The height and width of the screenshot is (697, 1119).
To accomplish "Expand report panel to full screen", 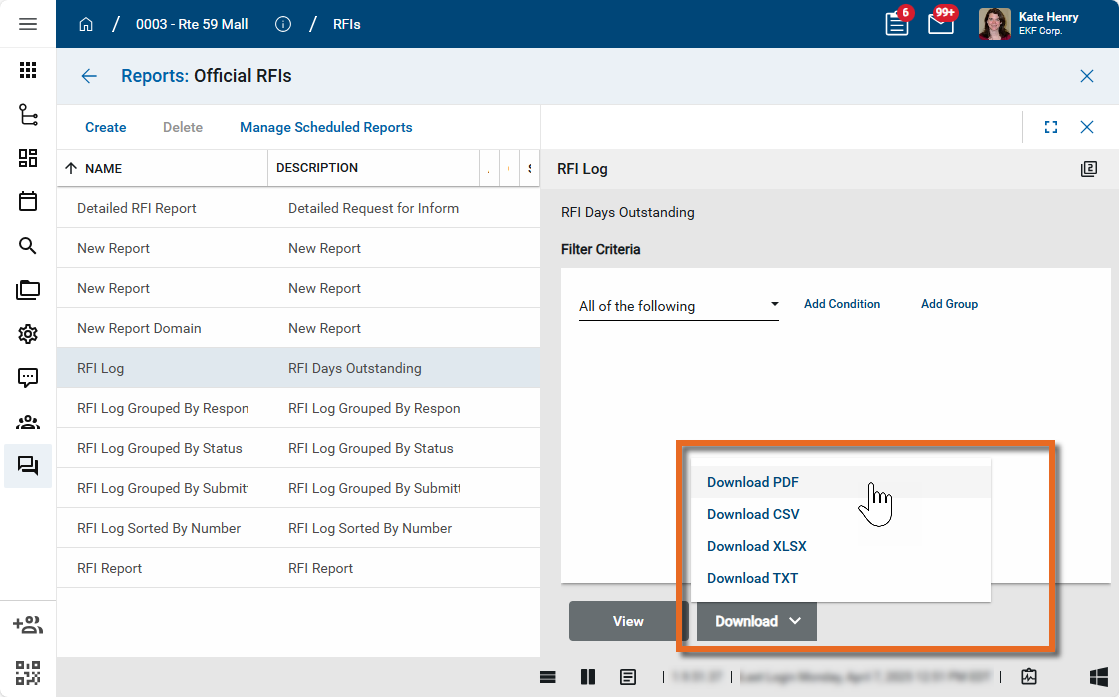I will coord(1050,127).
